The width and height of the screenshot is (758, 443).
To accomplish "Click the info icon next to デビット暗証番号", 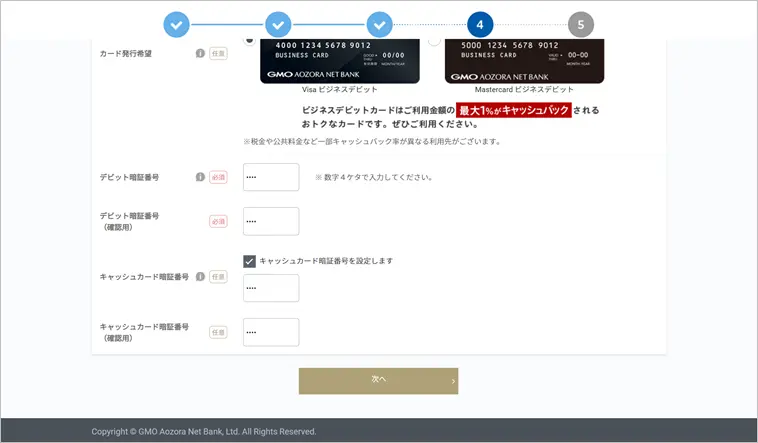I will [200, 177].
